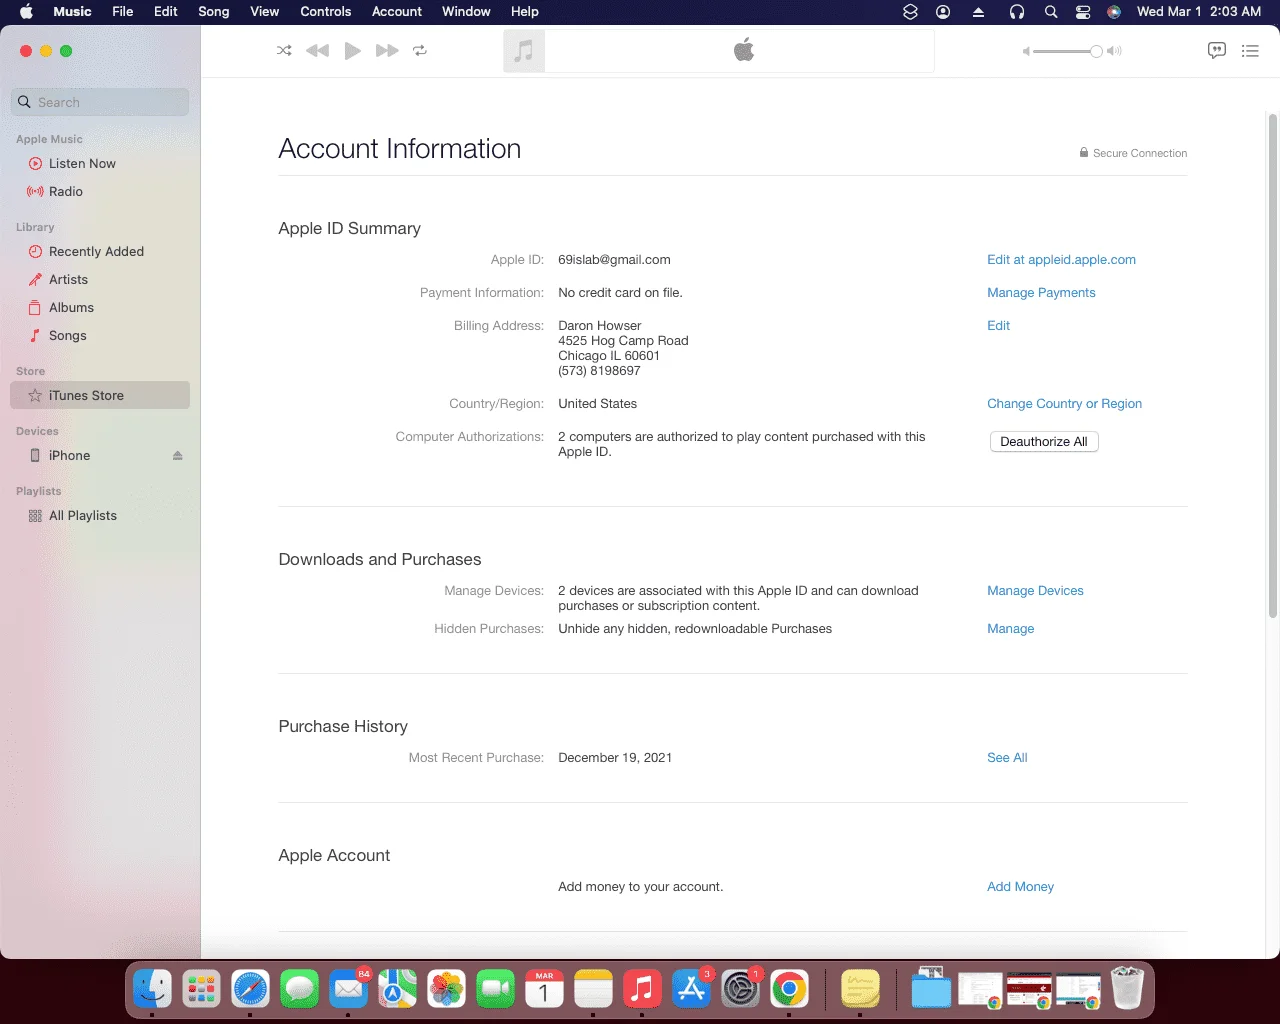Skip forward with the next track button

pos(387,50)
